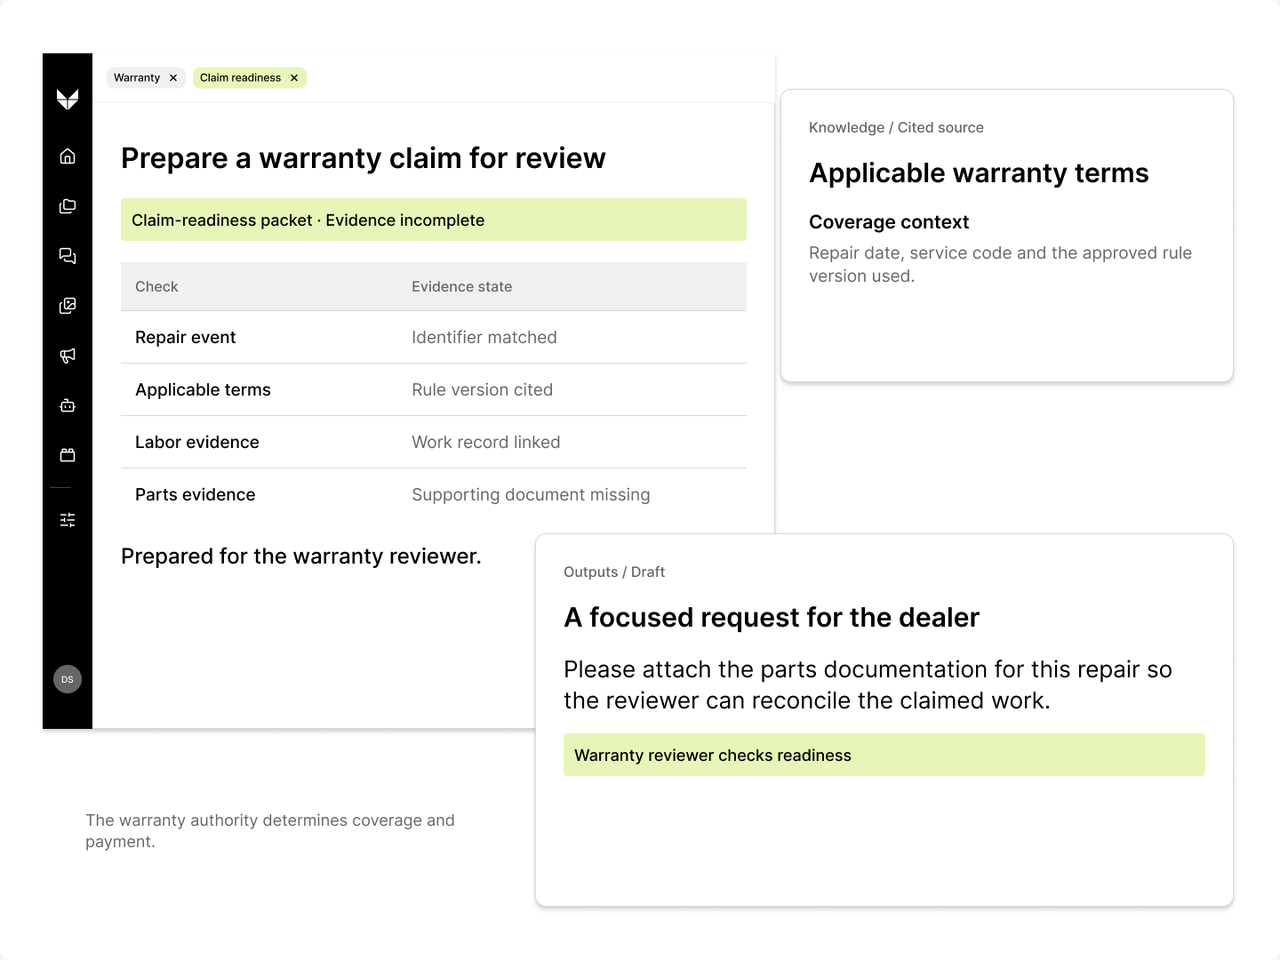The image size is (1280, 960).
Task: Click the Knowledge / Cited source breadcrumb
Action: [x=896, y=128]
